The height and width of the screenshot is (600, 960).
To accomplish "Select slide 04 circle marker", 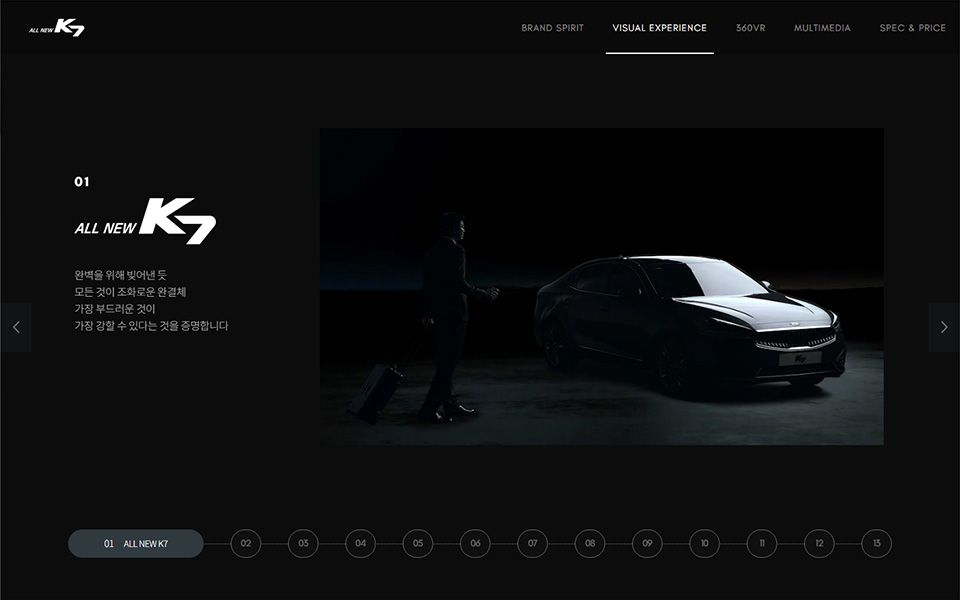I will (x=360, y=544).
